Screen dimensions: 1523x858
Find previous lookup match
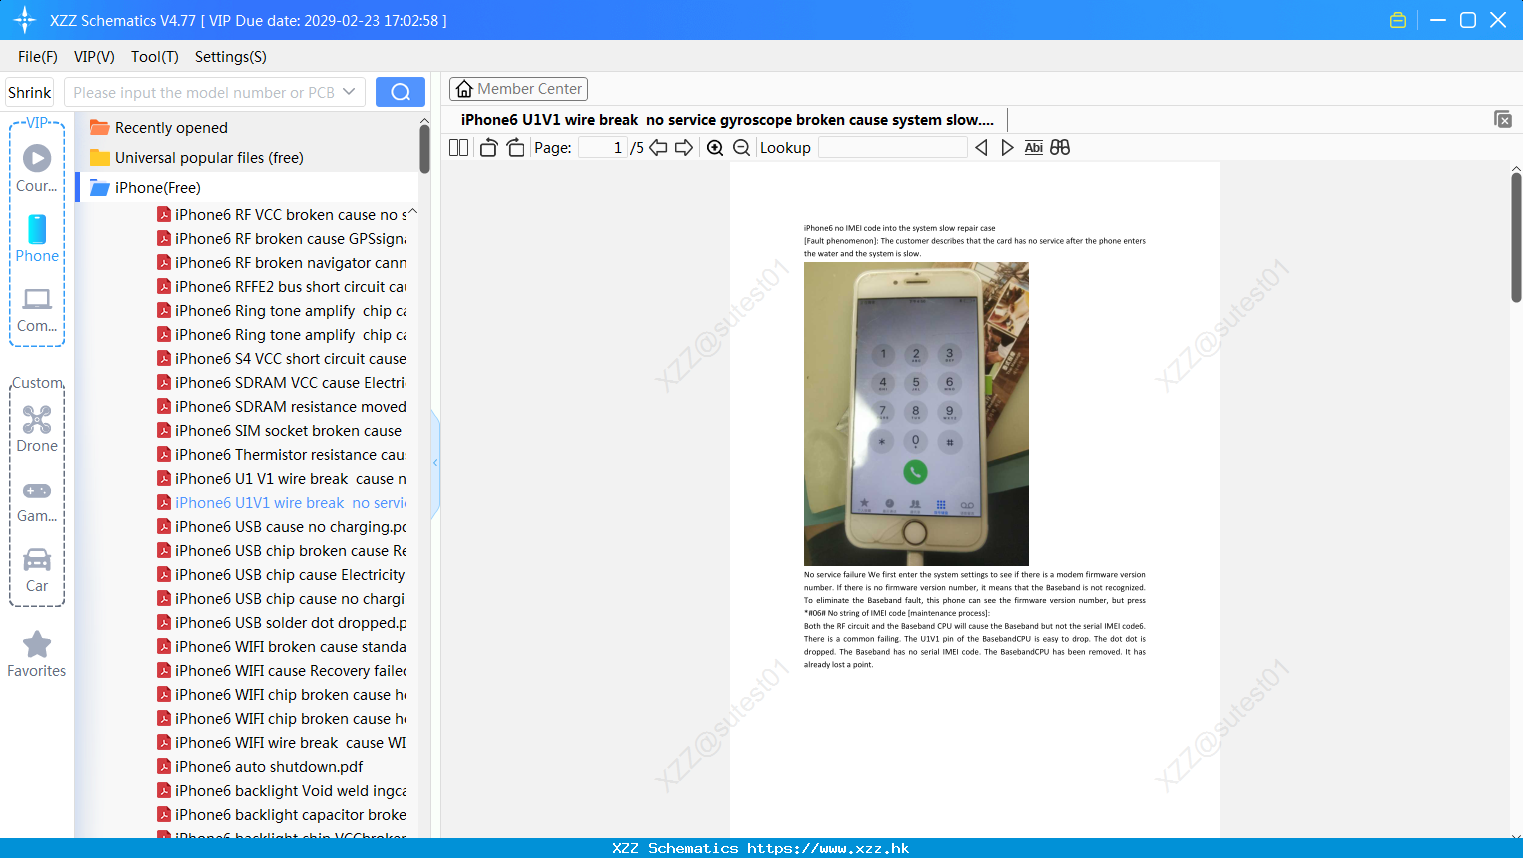[981, 148]
